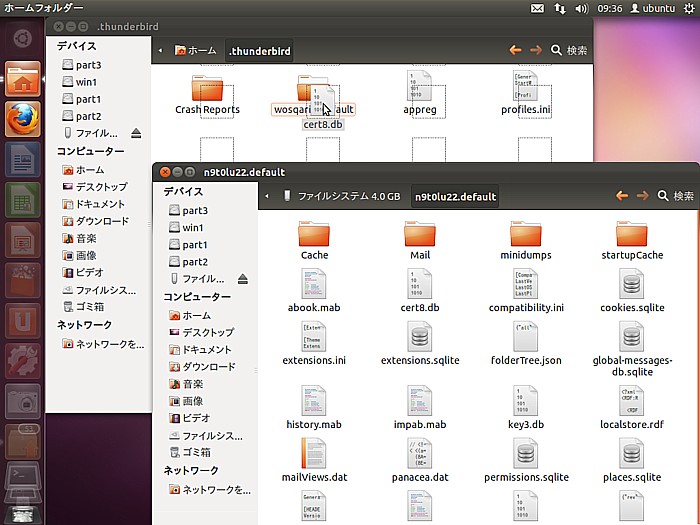700x525 pixels.
Task: Go back in n9t0lu22.default window
Action: click(622, 196)
